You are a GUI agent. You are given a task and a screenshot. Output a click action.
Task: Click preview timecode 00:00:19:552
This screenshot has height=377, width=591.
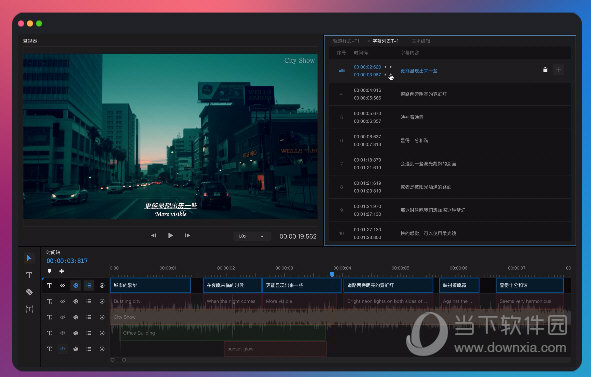tap(298, 236)
